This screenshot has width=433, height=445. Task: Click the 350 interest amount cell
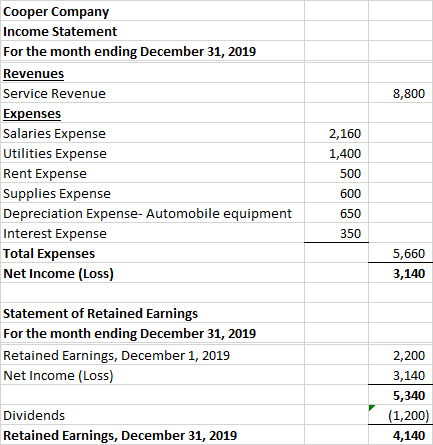click(x=336, y=233)
